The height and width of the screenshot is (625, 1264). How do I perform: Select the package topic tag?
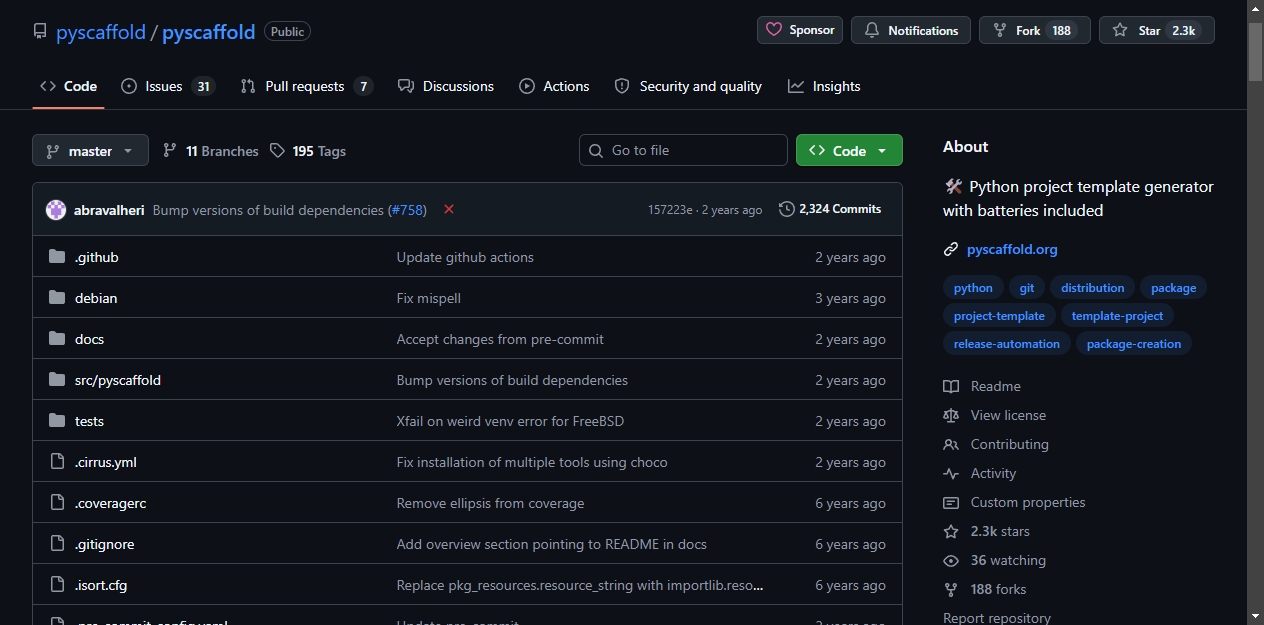click(x=1174, y=288)
